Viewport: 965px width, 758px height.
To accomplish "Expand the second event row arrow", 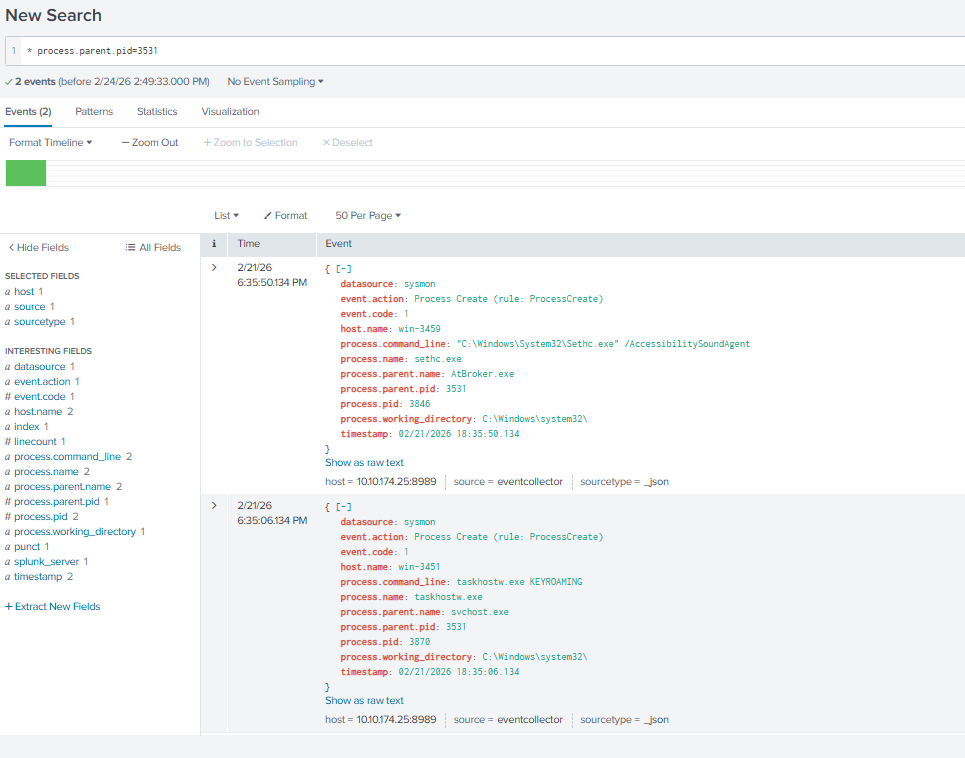I will pyautogui.click(x=214, y=506).
